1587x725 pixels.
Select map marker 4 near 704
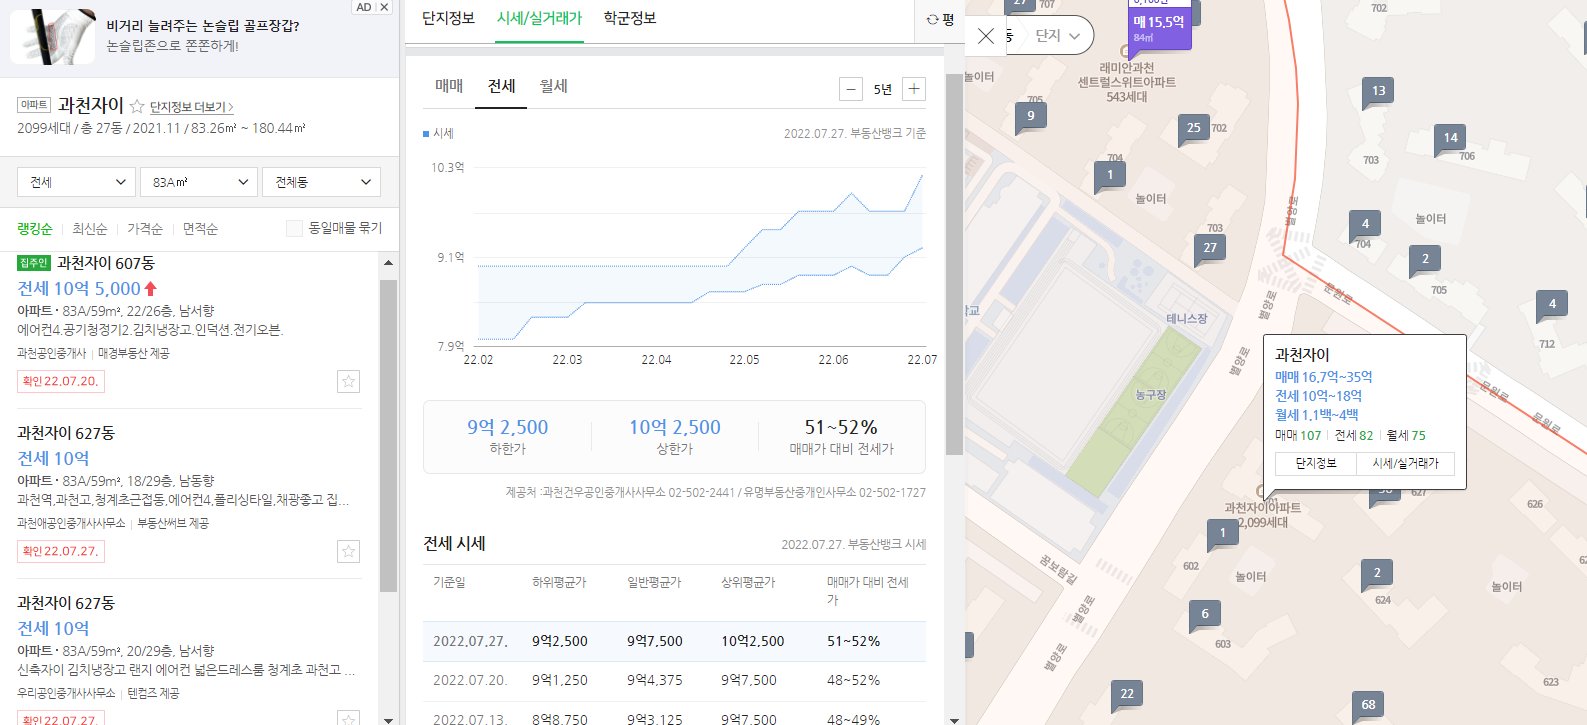coord(1365,224)
